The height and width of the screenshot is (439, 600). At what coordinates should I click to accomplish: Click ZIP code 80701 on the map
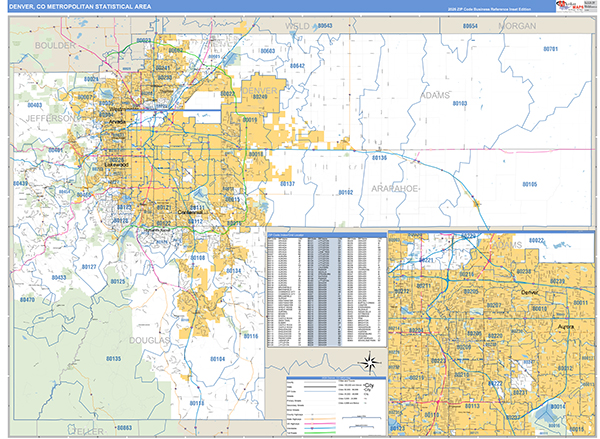[x=549, y=48]
